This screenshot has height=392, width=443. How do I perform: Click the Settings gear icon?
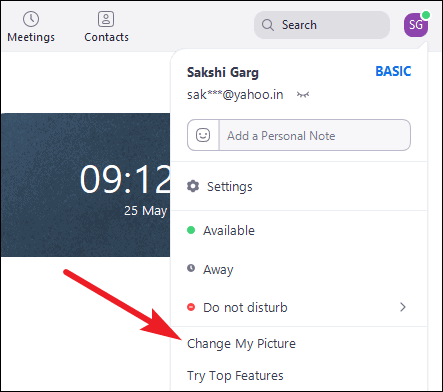click(x=193, y=186)
